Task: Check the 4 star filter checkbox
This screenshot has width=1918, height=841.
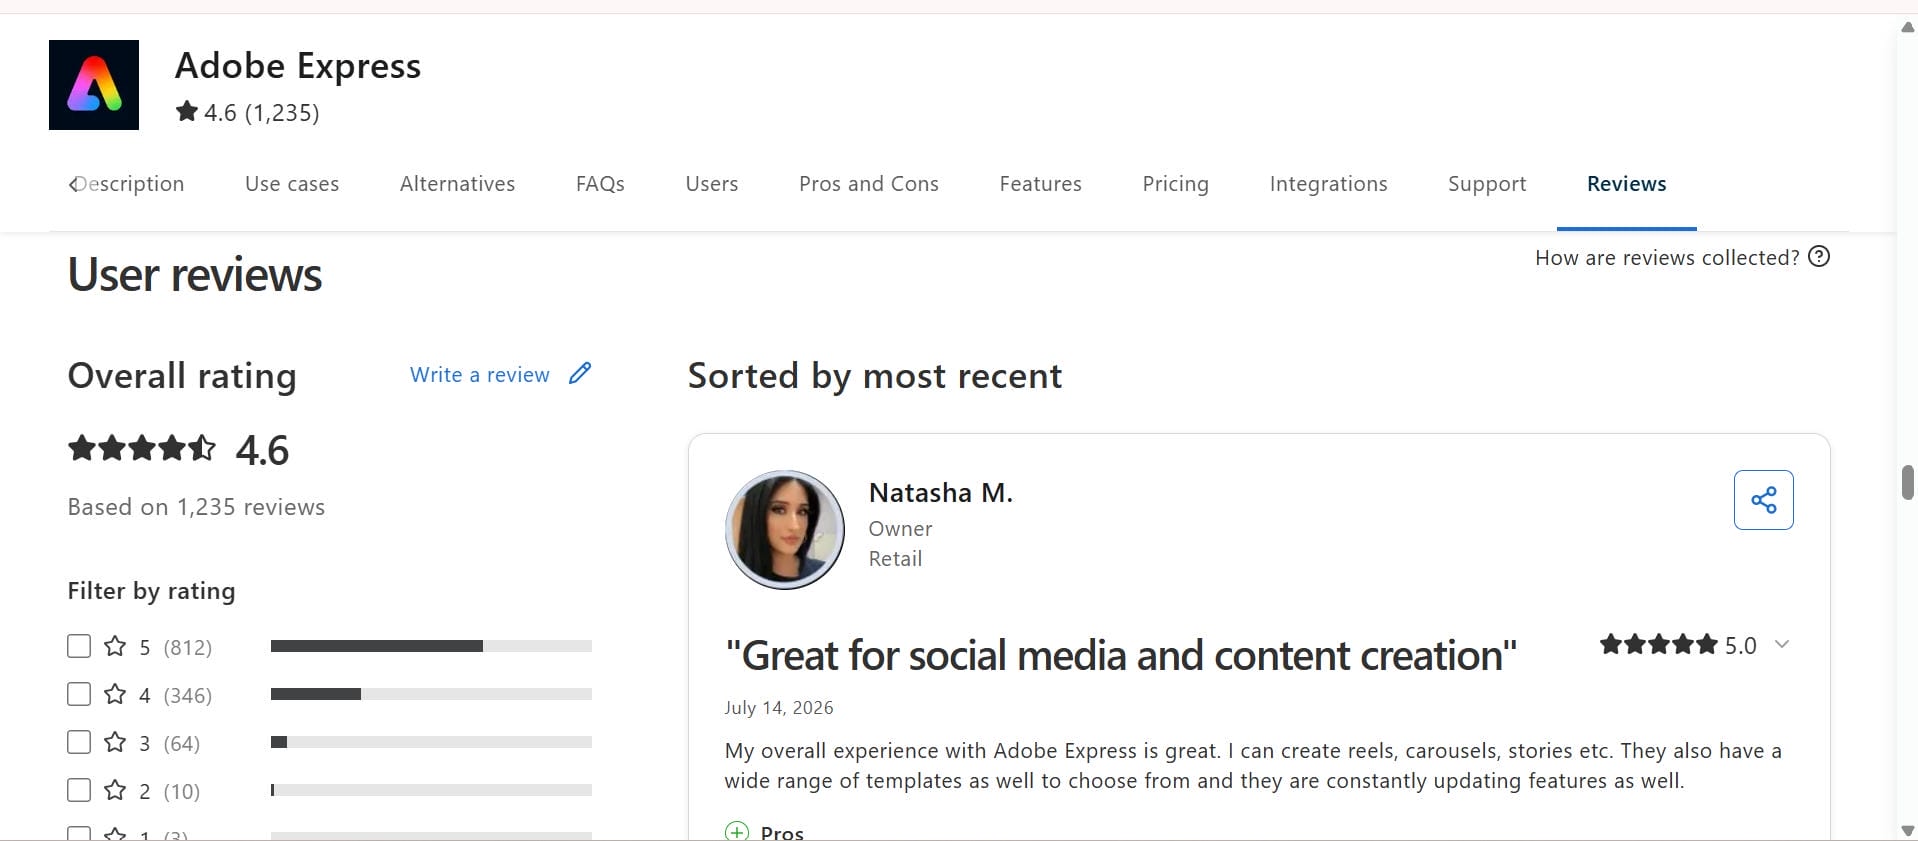Action: coord(79,694)
